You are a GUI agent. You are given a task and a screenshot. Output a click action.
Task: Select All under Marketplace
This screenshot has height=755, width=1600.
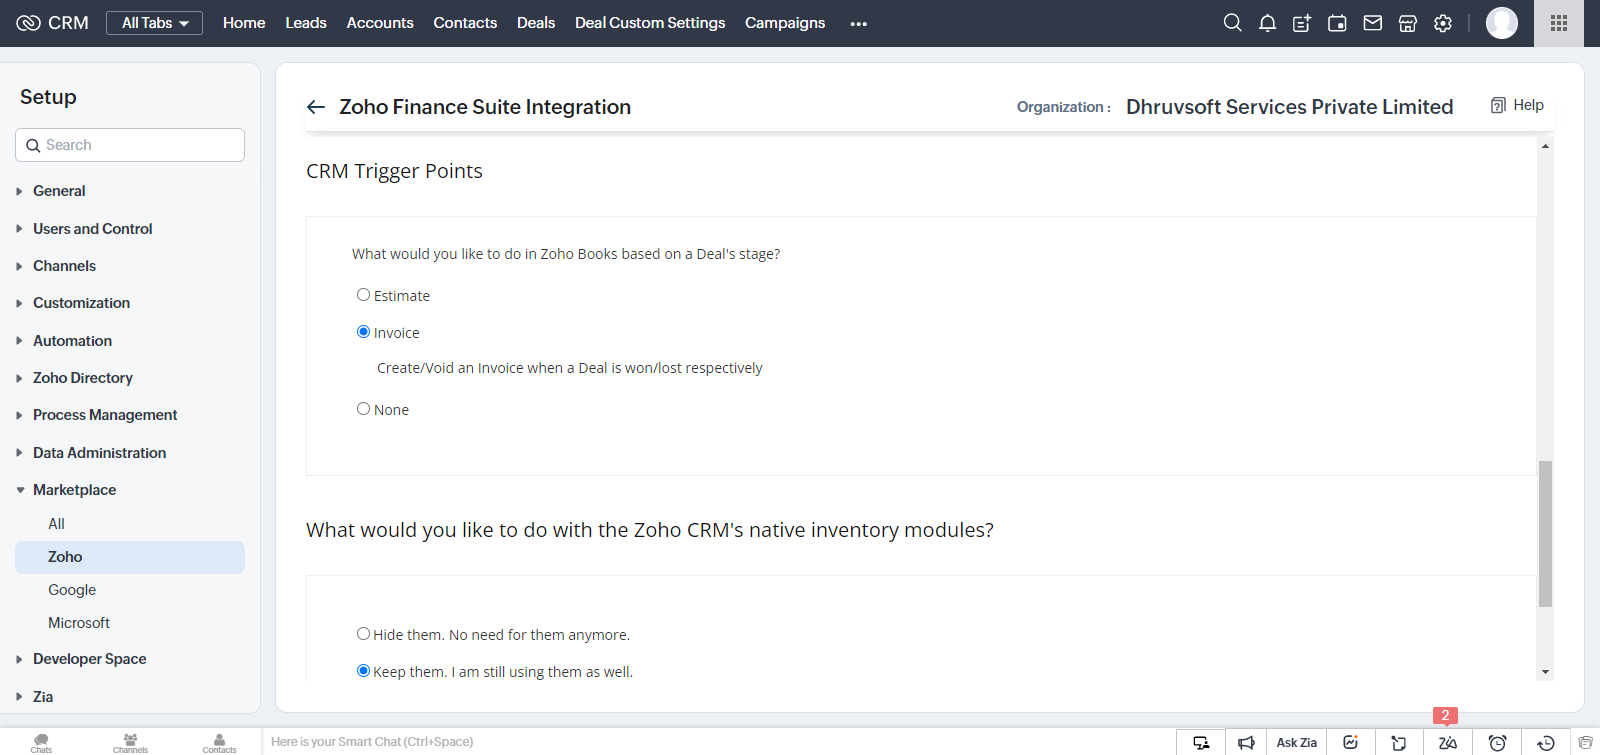click(x=56, y=524)
